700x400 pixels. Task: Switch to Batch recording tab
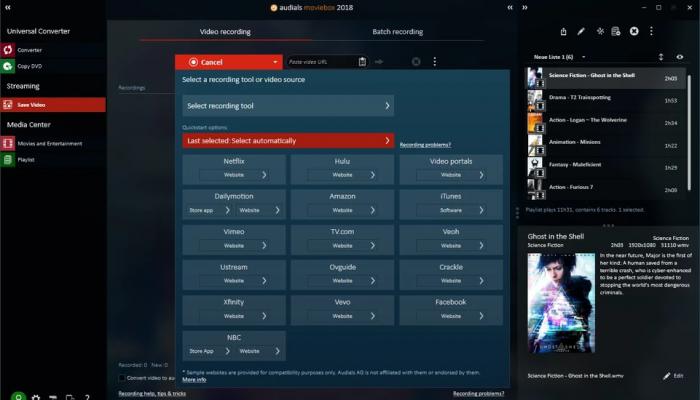pos(398,32)
